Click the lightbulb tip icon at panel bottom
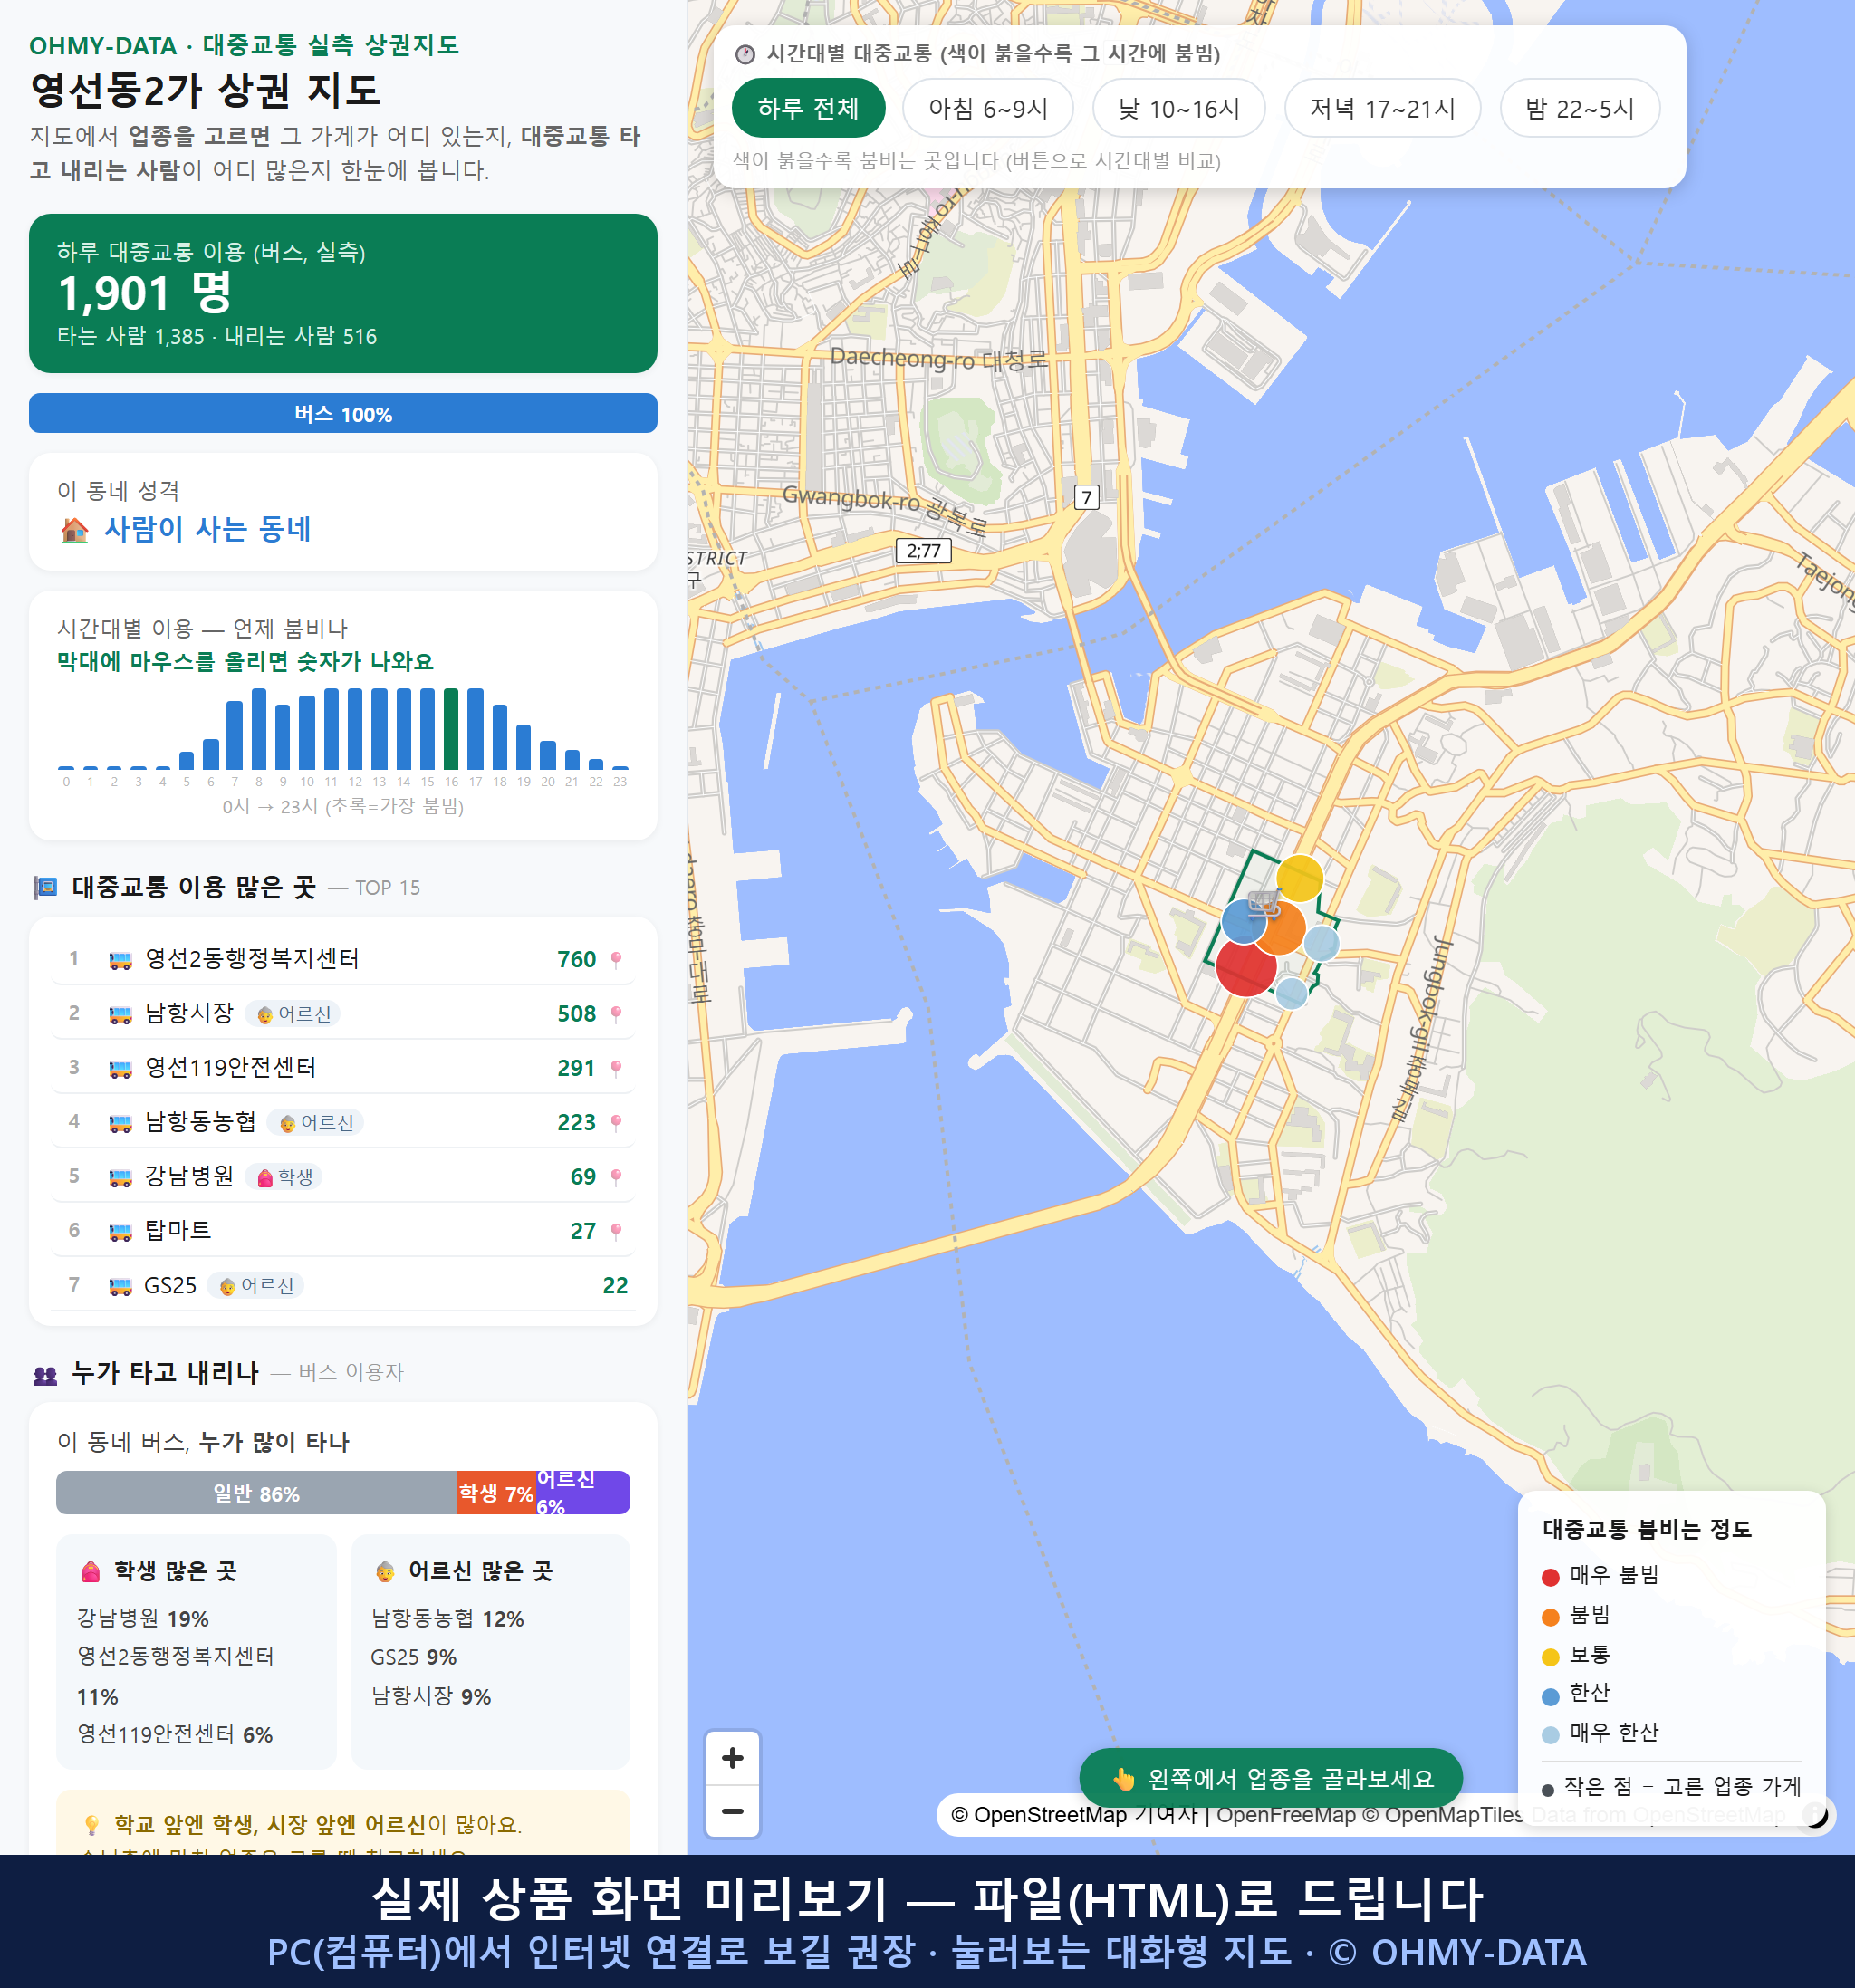 92,1825
